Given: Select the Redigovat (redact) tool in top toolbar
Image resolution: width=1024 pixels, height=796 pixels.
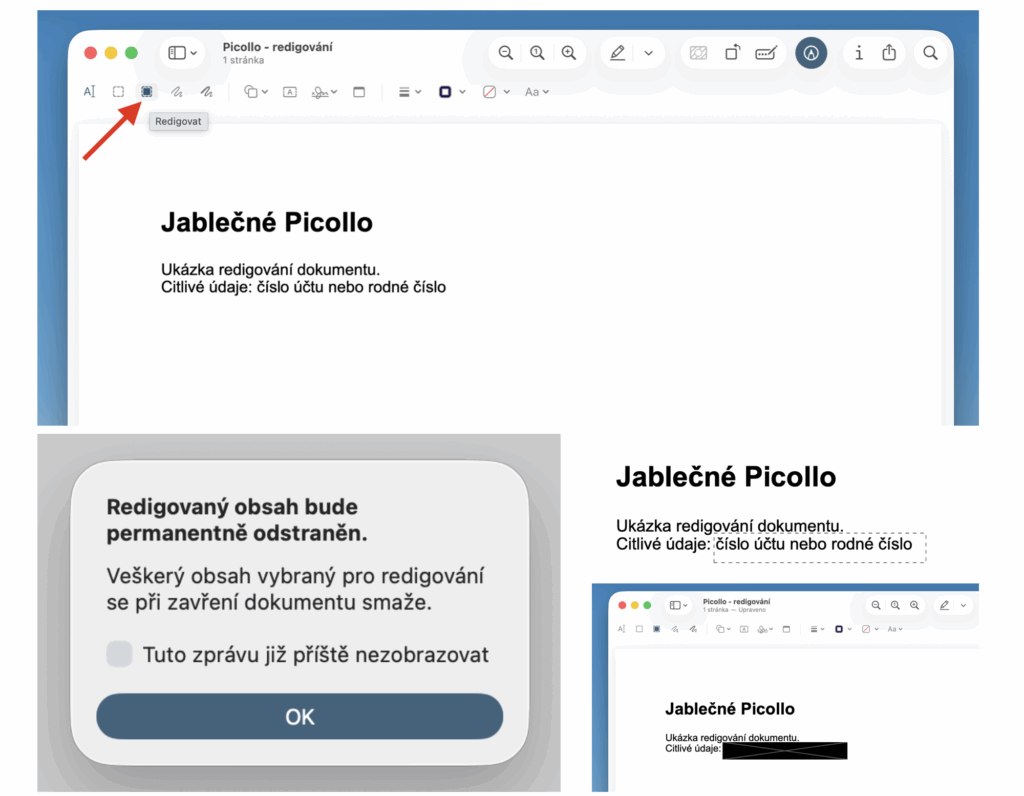Looking at the screenshot, I should click(x=146, y=92).
